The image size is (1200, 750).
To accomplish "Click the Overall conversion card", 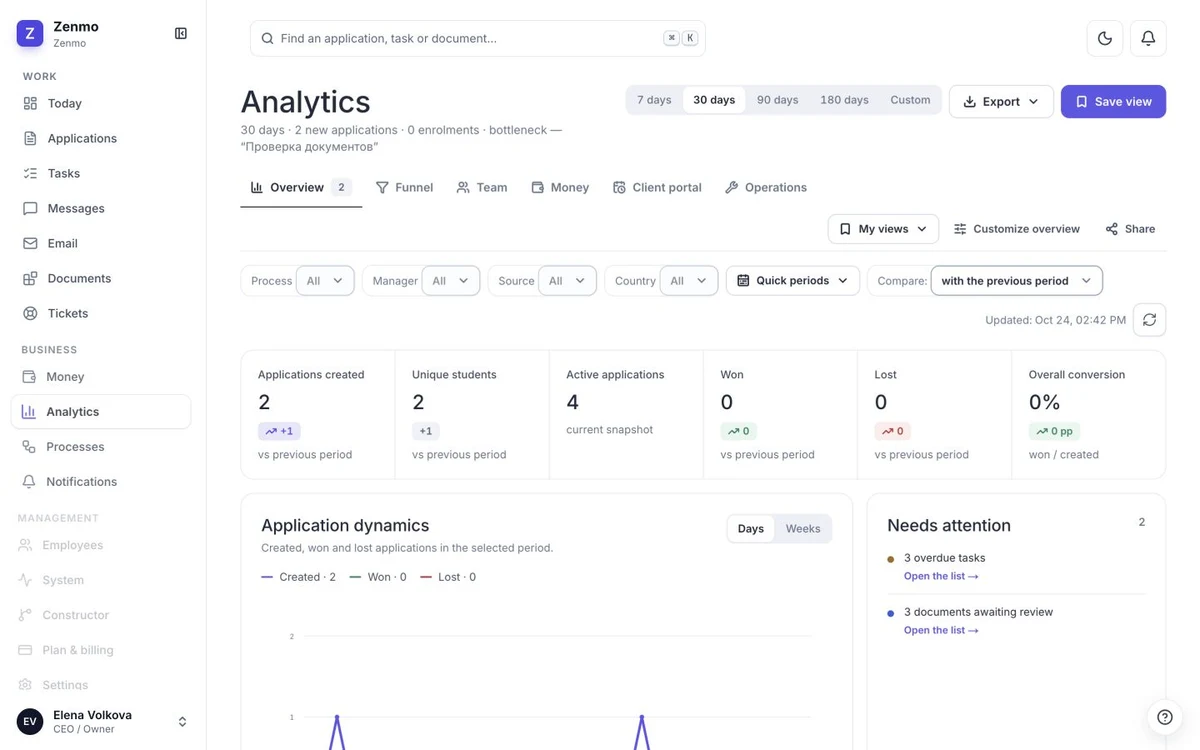I will click(x=1088, y=415).
